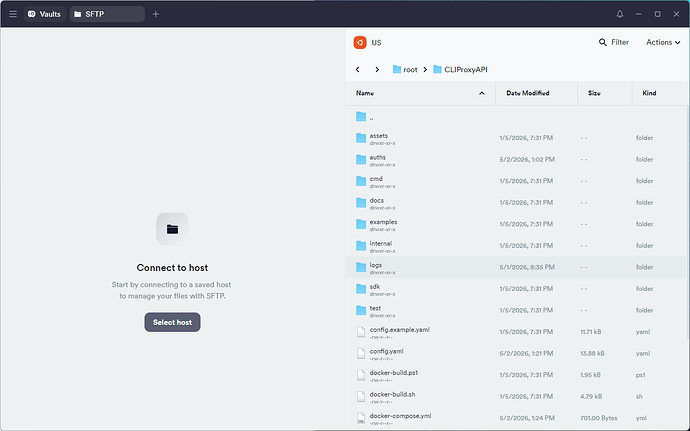Click the 'auths' folder name
Viewport: 690px width, 431px height.
(378, 157)
